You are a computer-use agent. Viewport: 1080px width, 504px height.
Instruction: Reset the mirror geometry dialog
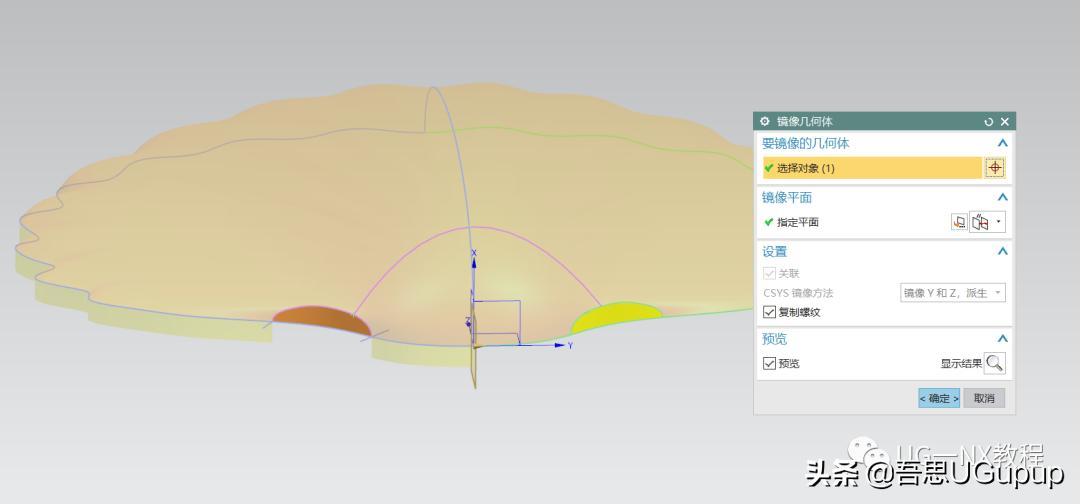988,122
